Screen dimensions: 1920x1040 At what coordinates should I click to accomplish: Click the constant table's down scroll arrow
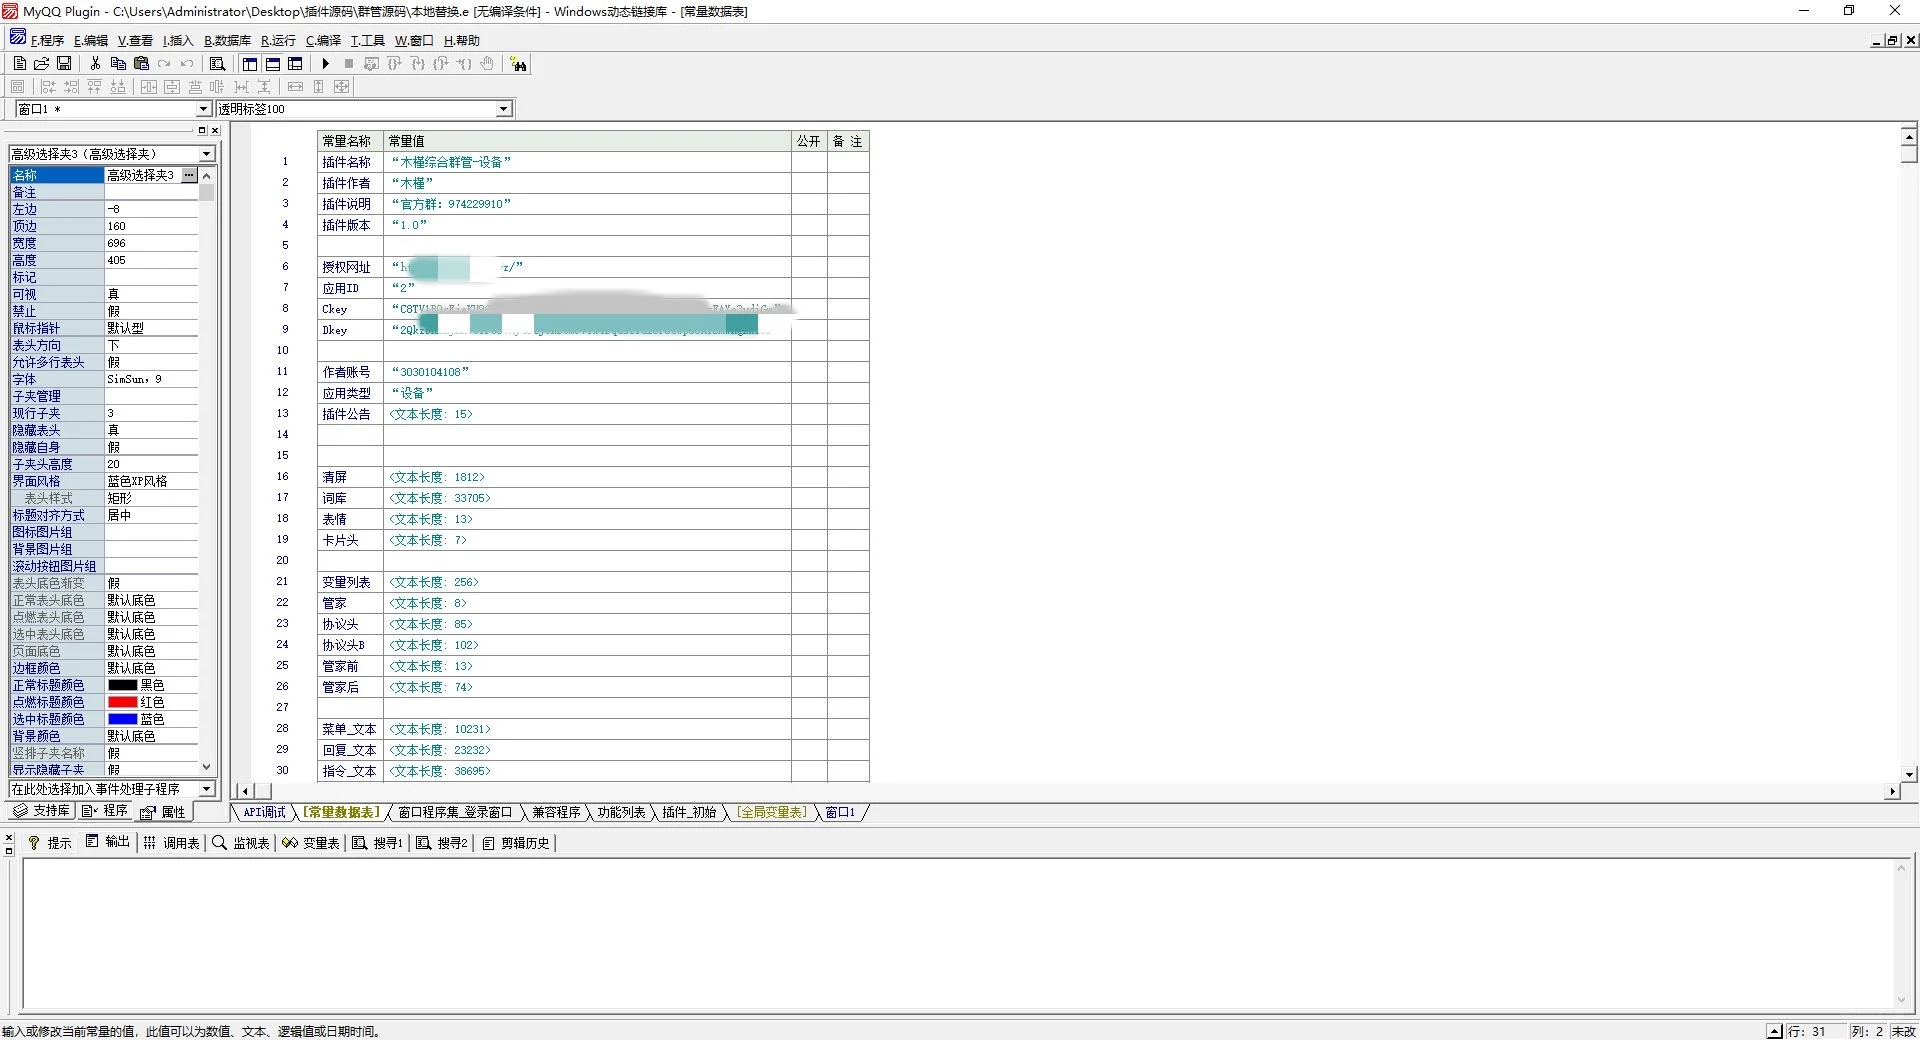point(1909,774)
